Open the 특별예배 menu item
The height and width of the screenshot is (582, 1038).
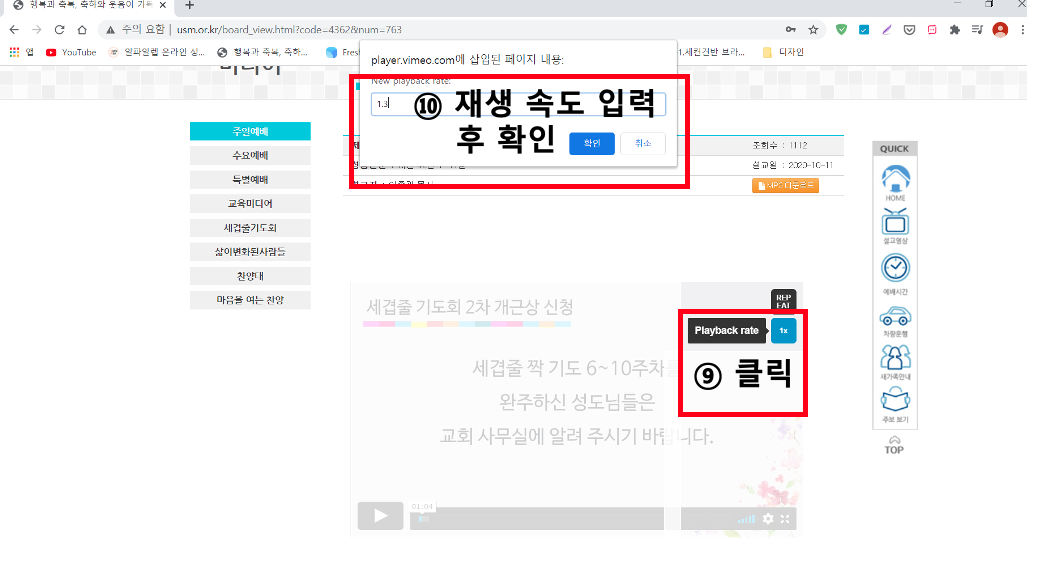pyautogui.click(x=250, y=179)
